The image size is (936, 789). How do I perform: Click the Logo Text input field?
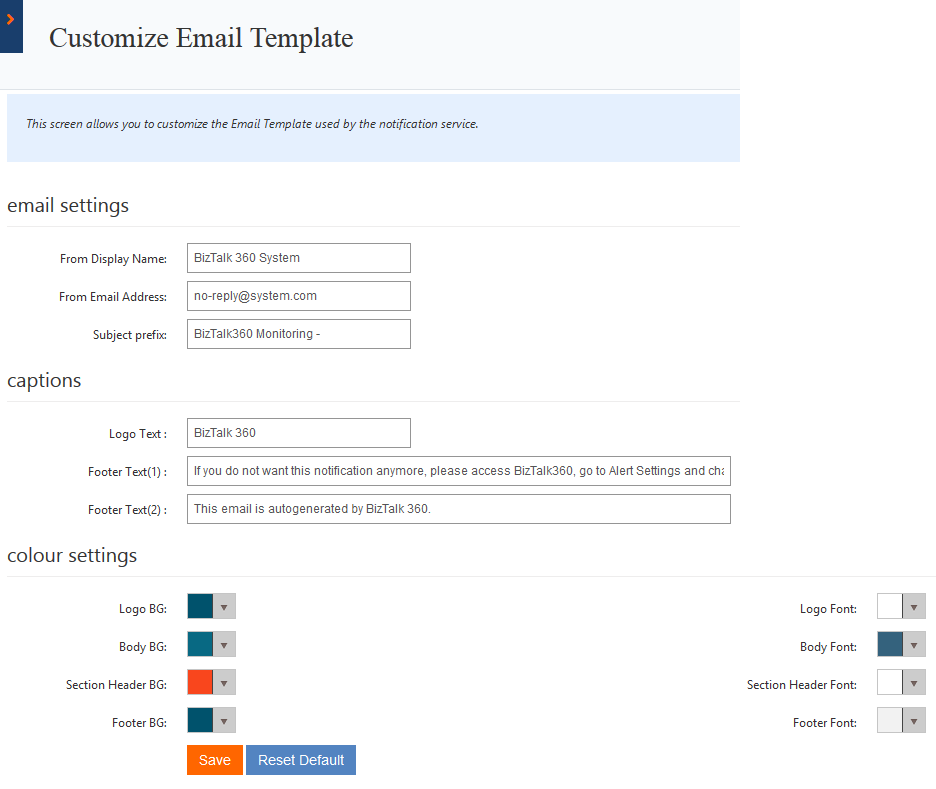(298, 433)
